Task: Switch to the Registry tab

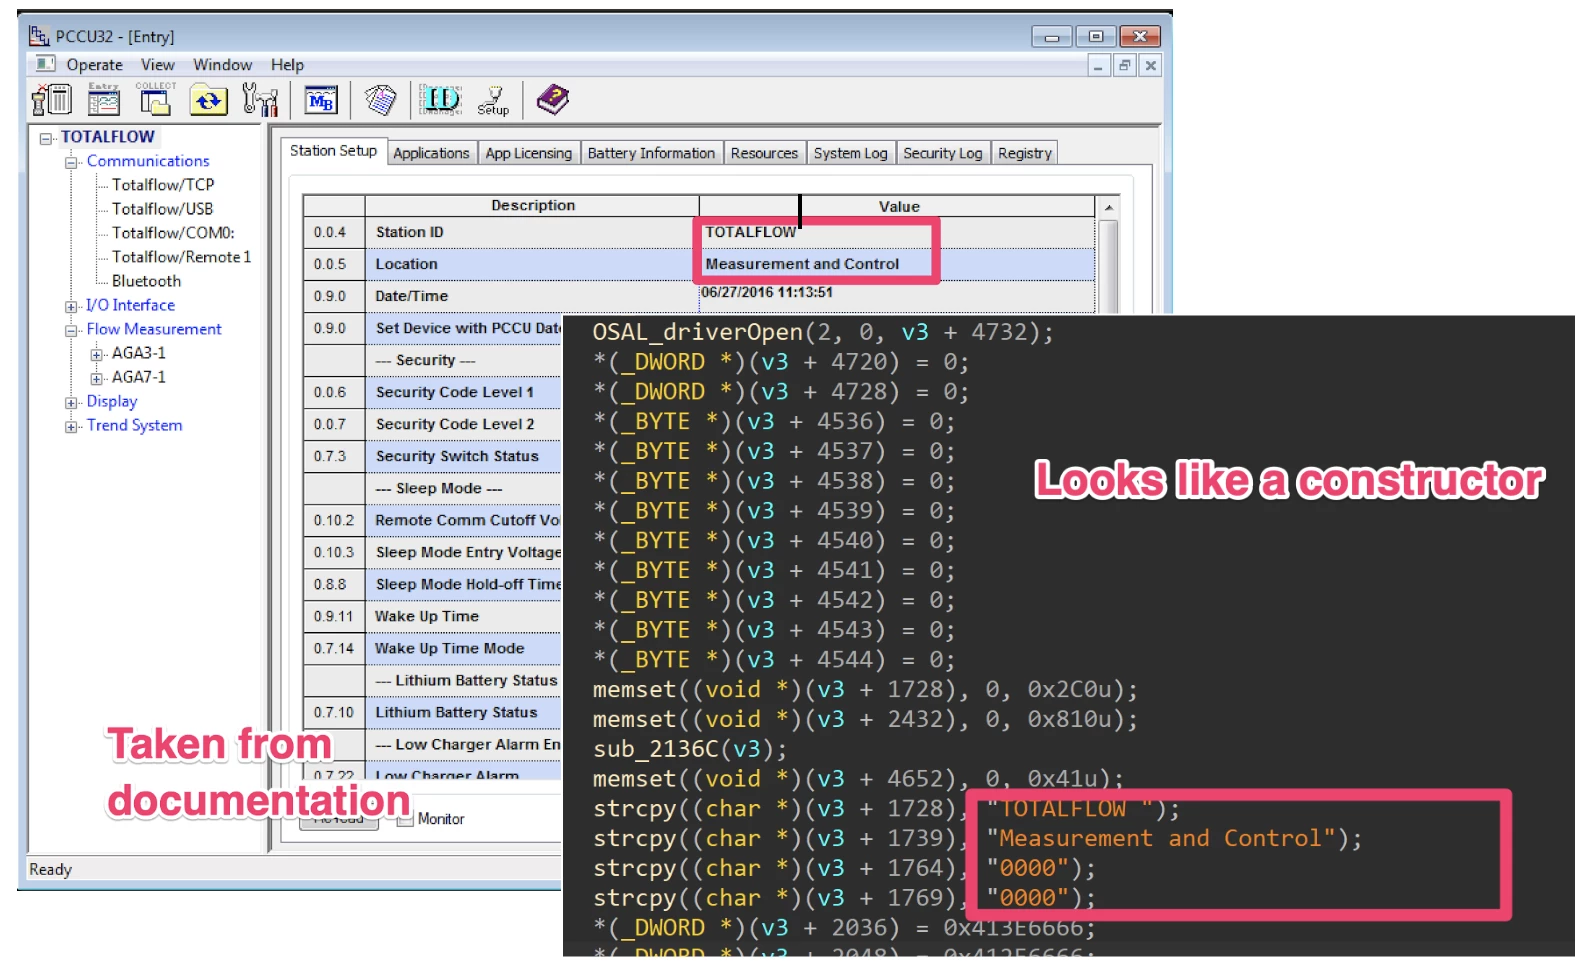Action: click(x=1024, y=153)
